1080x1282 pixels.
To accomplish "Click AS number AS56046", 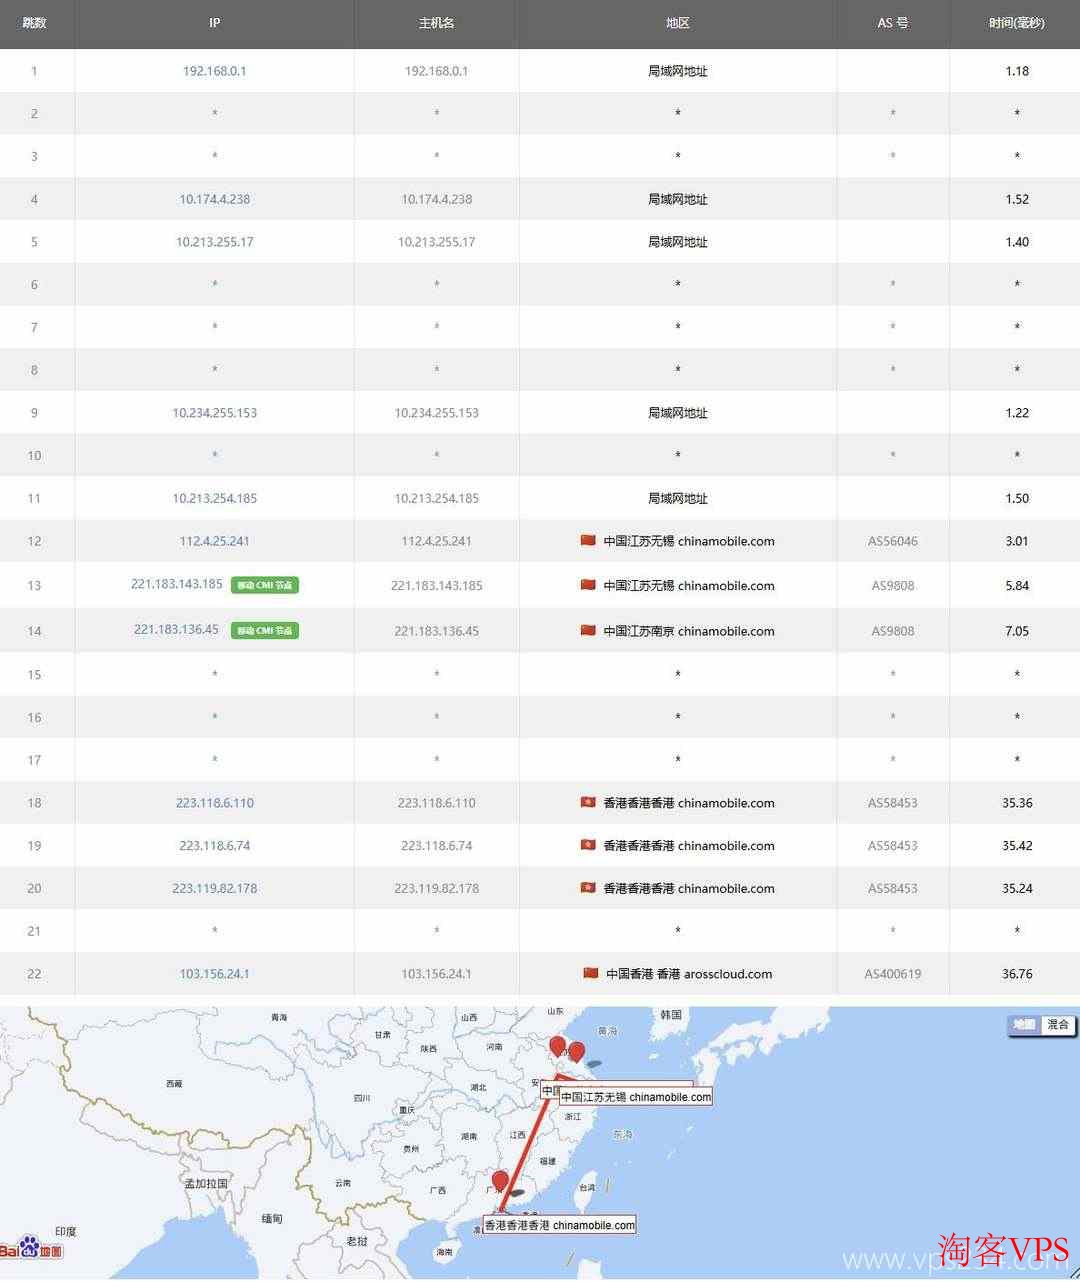I will point(893,541).
